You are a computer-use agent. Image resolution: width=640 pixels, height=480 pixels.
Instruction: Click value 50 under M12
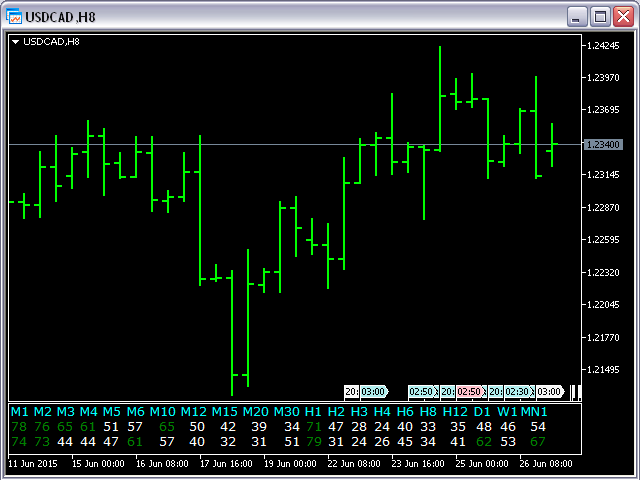(x=197, y=427)
